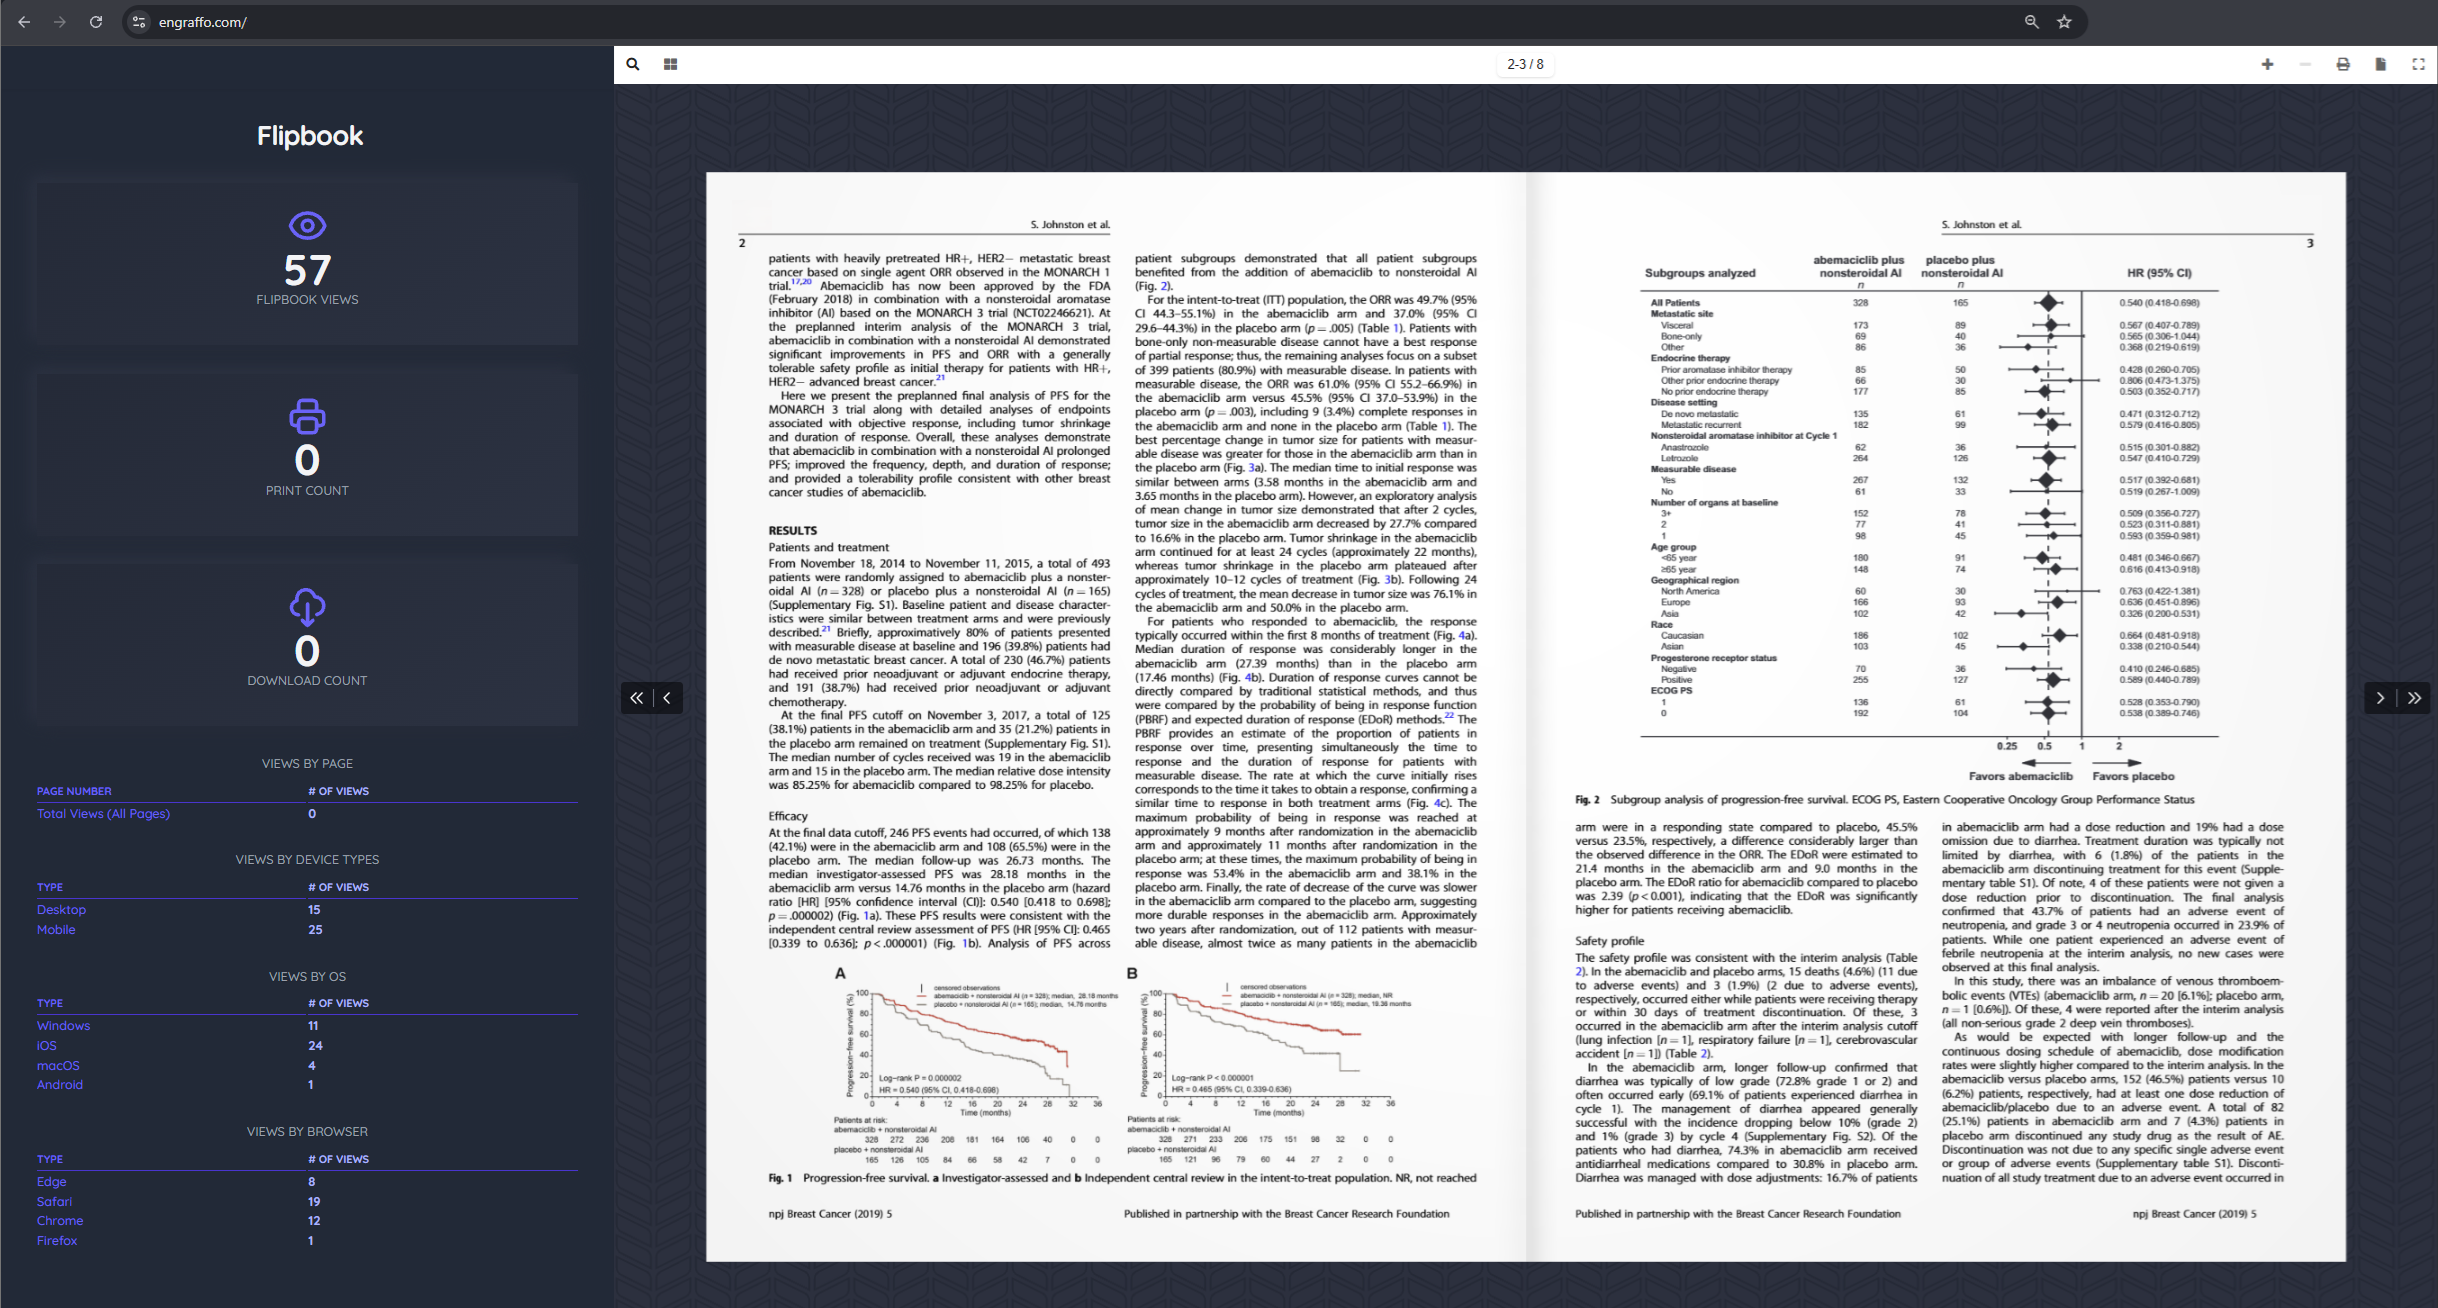Click the print count printer icon
2438x1308 pixels.
307,416
